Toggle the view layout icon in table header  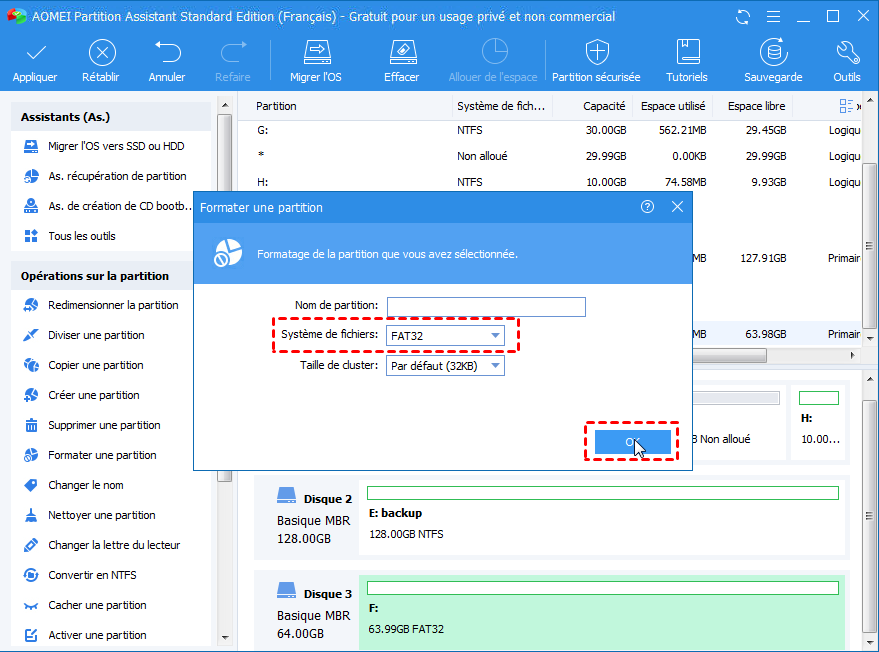tap(846, 106)
